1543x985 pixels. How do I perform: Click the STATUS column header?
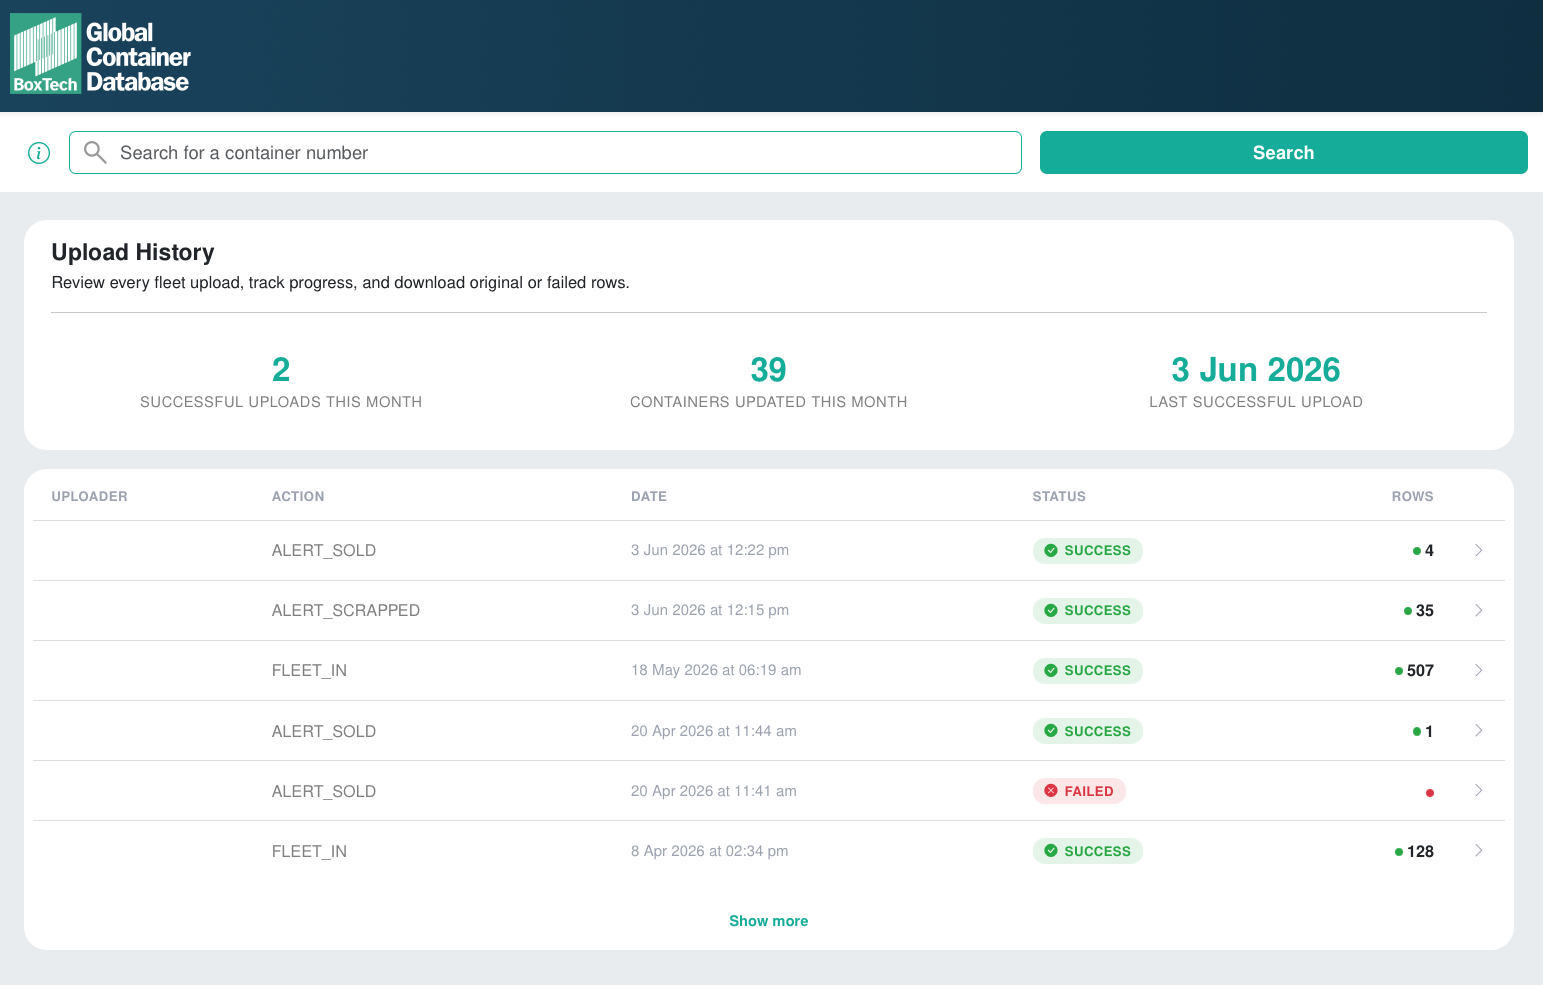1059,496
